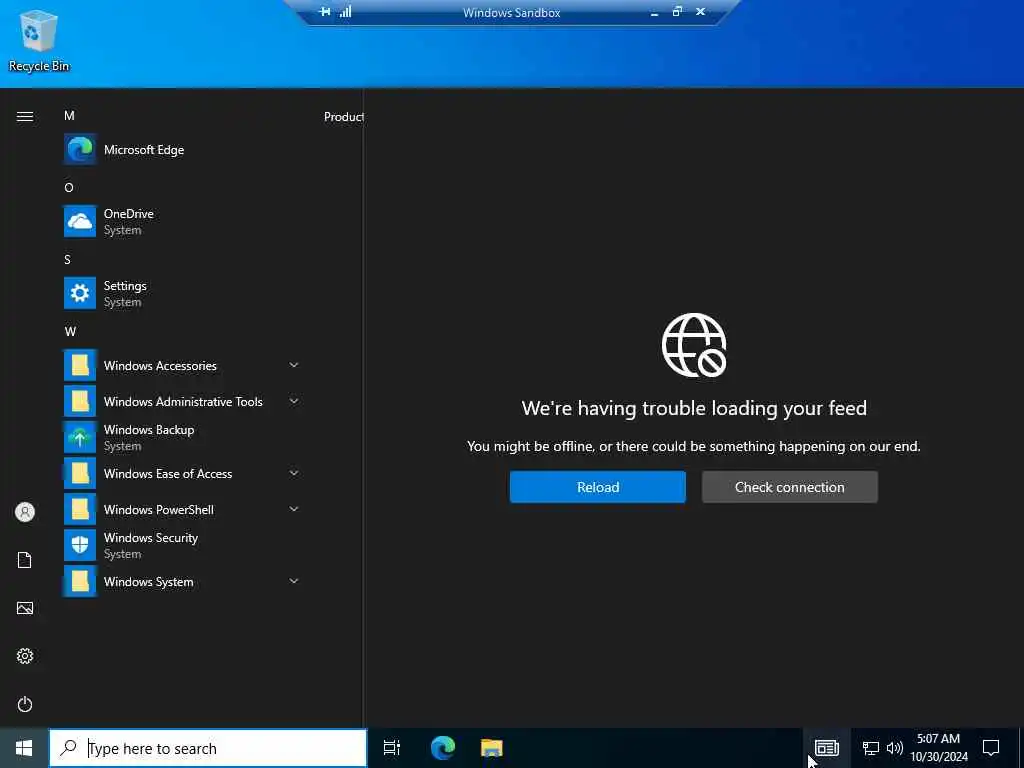Click the pin icon on the Sandbox connection bar

(x=325, y=12)
